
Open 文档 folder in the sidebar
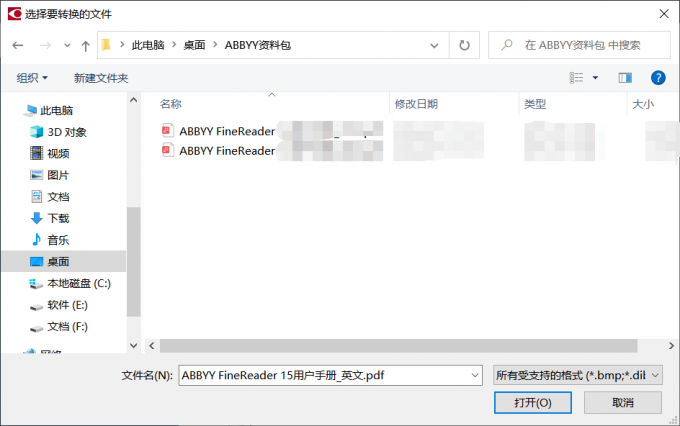(58, 197)
